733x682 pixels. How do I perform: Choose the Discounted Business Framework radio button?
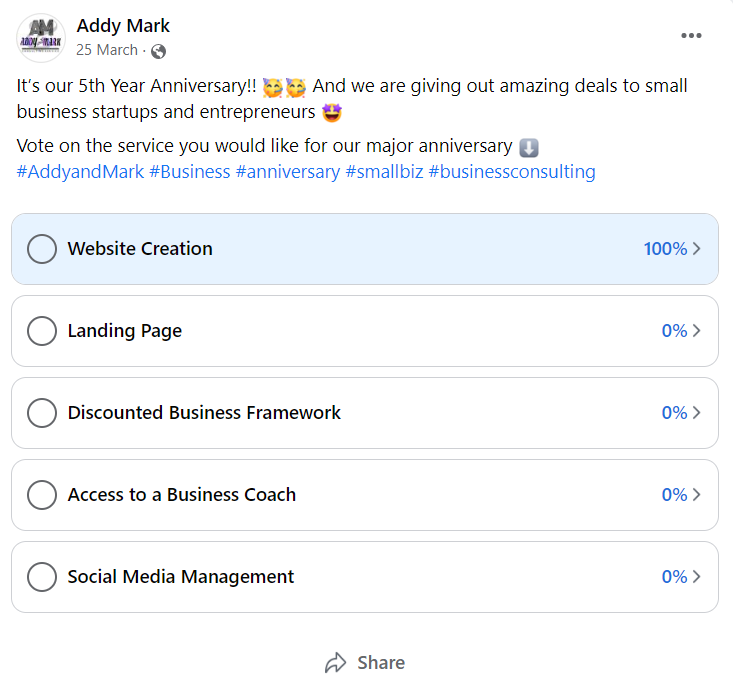[x=42, y=413]
